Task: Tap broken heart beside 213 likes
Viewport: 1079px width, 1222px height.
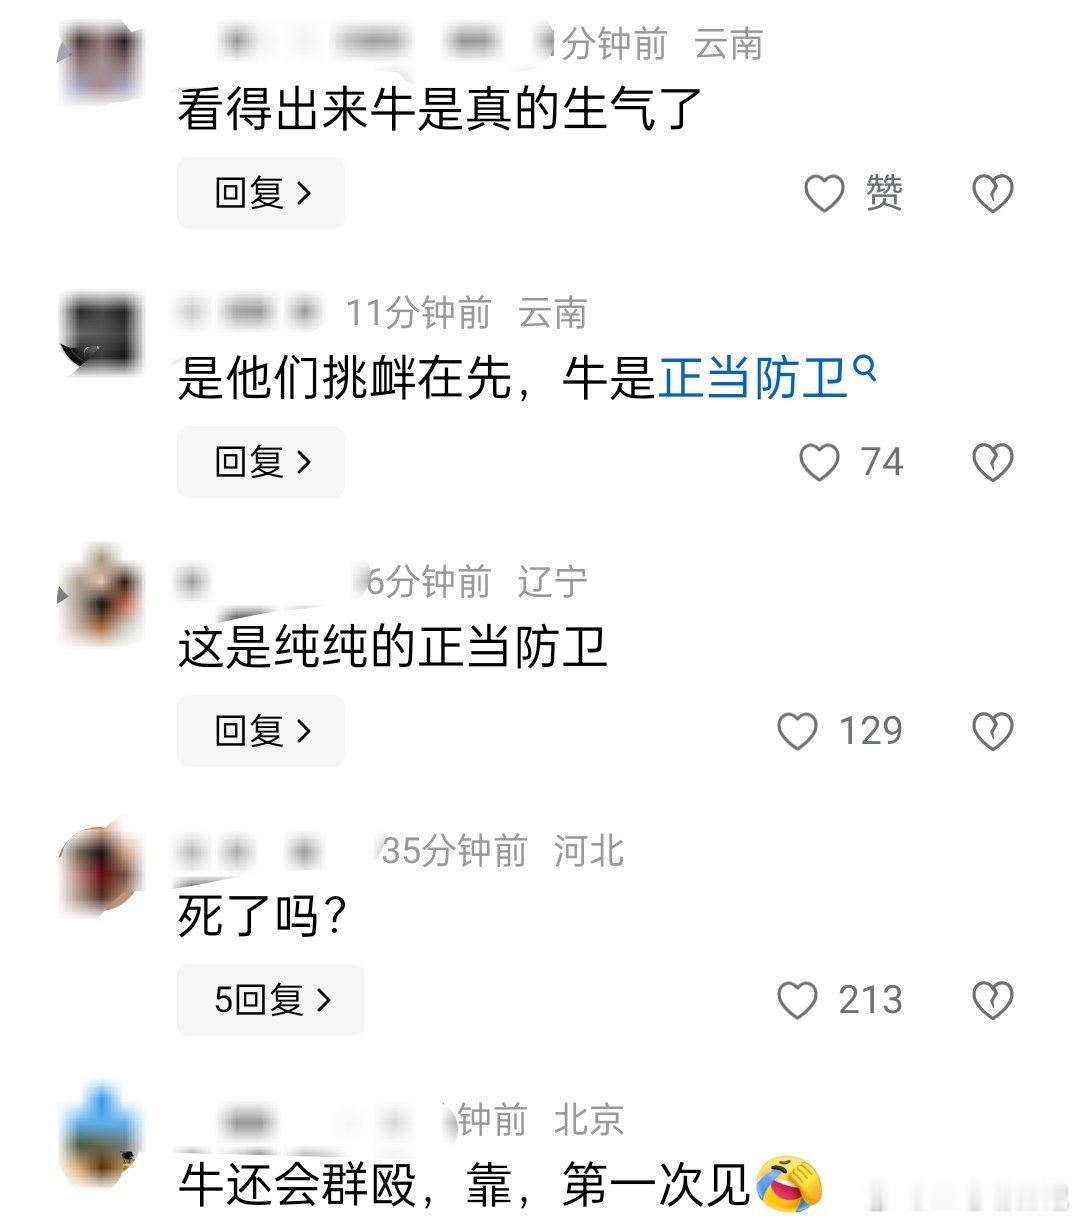Action: pos(993,1000)
